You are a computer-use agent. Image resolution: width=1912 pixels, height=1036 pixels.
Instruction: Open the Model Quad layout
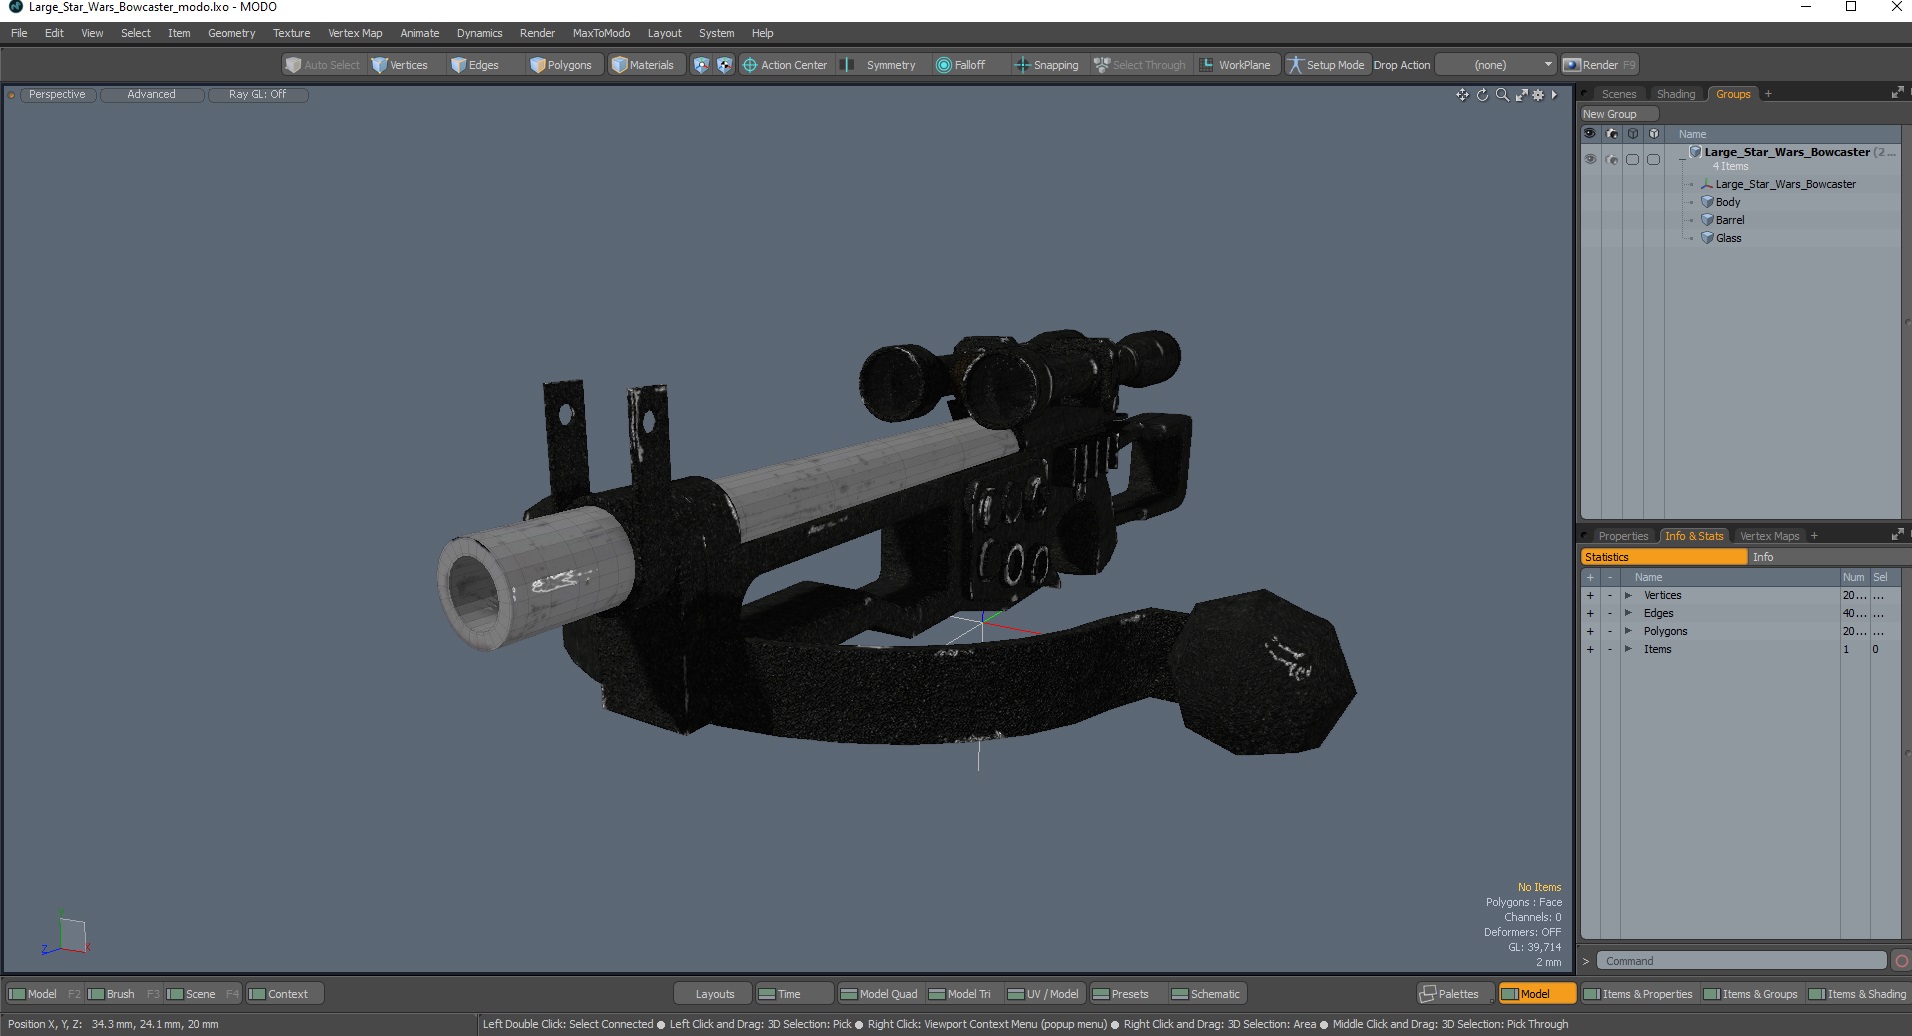click(x=879, y=994)
